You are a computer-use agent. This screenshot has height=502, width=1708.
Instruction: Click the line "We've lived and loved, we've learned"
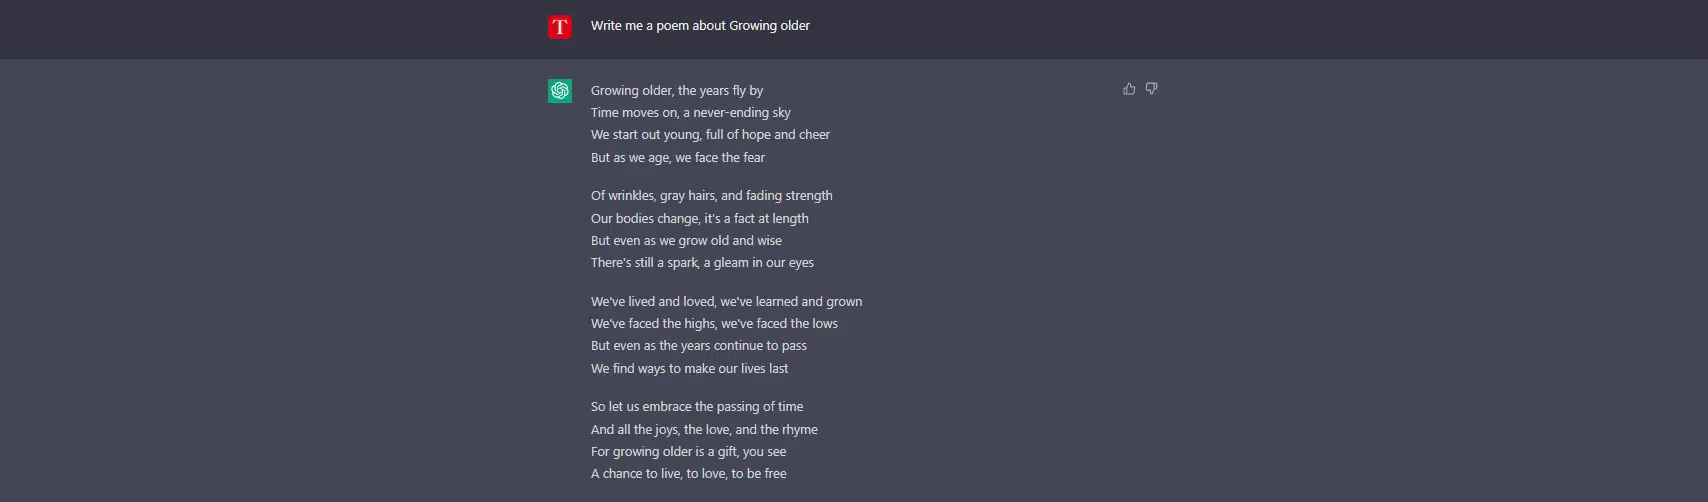pyautogui.click(x=726, y=302)
